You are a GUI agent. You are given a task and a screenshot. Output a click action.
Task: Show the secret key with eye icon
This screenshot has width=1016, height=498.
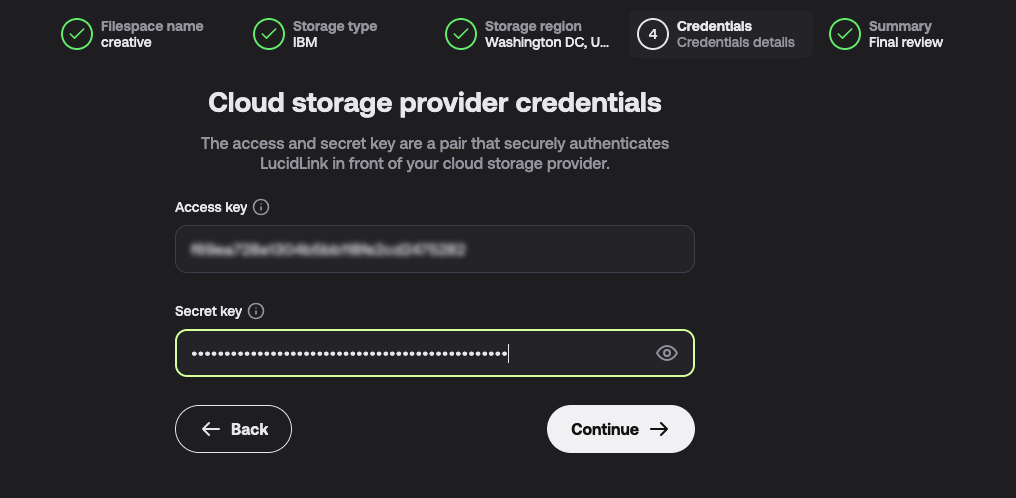click(667, 353)
